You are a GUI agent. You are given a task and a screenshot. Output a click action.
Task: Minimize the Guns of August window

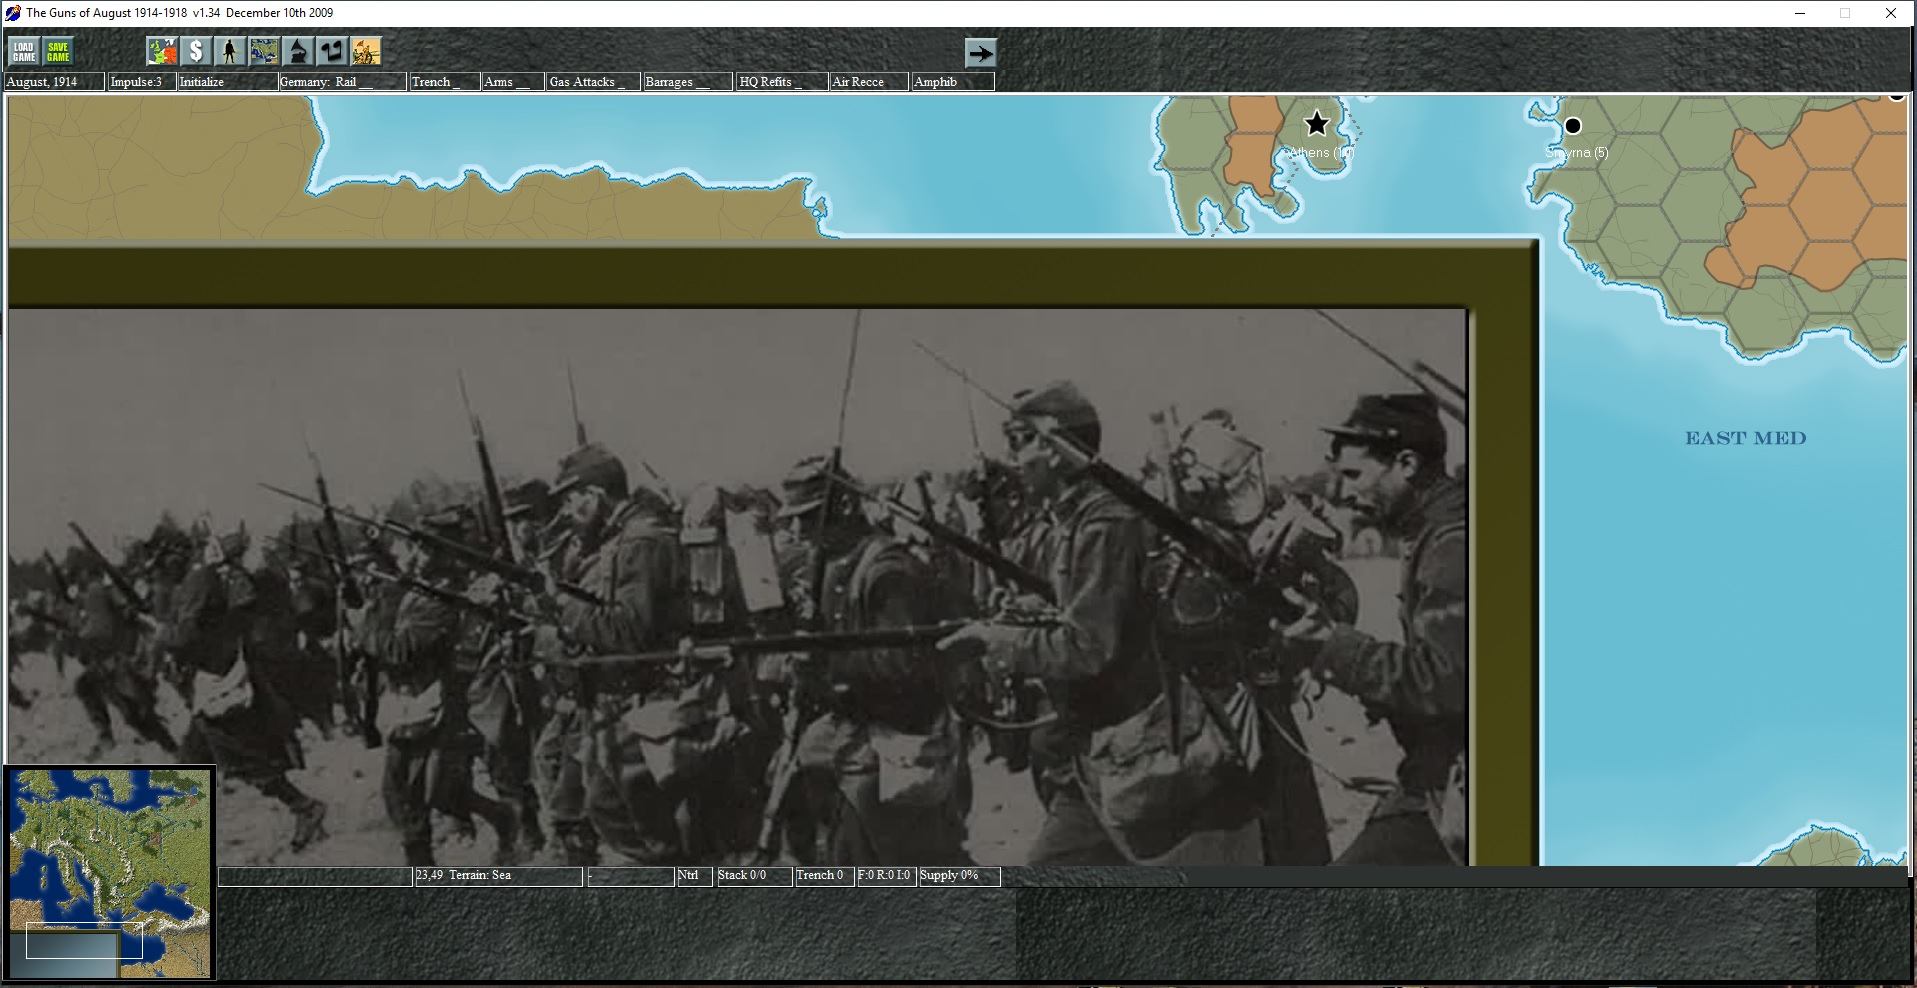click(1800, 13)
